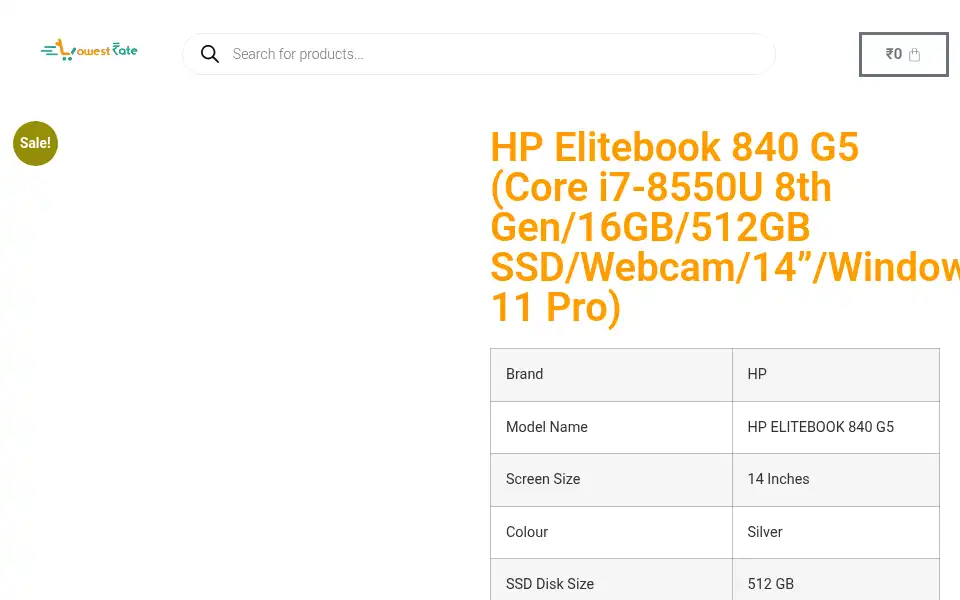This screenshot has width=960, height=600.
Task: Click the Sale! badge
Action: [36, 143]
